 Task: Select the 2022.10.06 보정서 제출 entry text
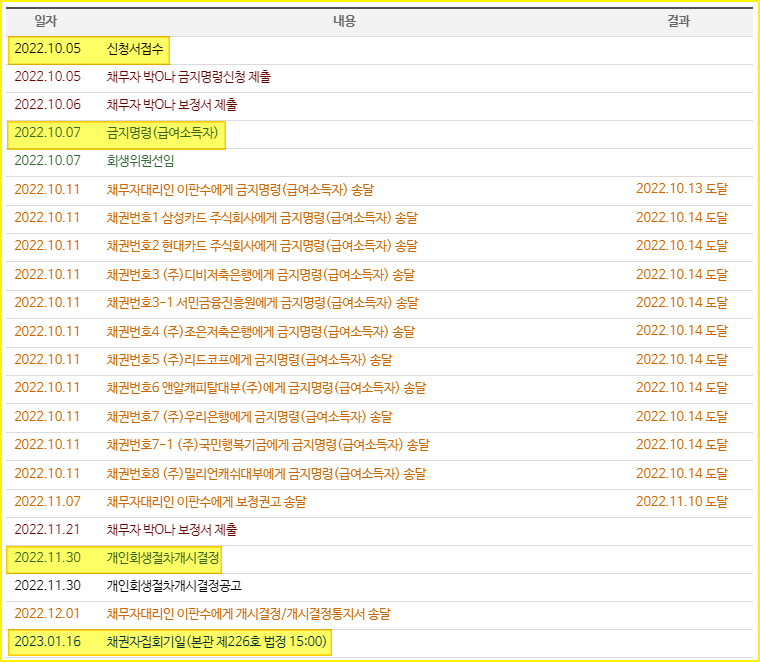coord(172,105)
